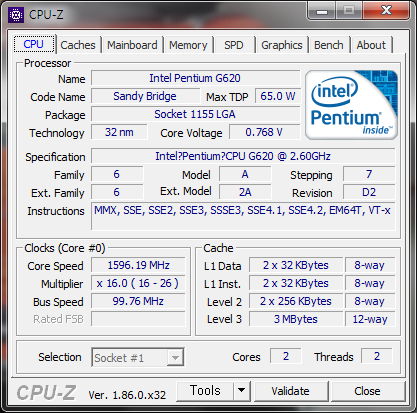Click the Close button at bottom

(x=367, y=391)
